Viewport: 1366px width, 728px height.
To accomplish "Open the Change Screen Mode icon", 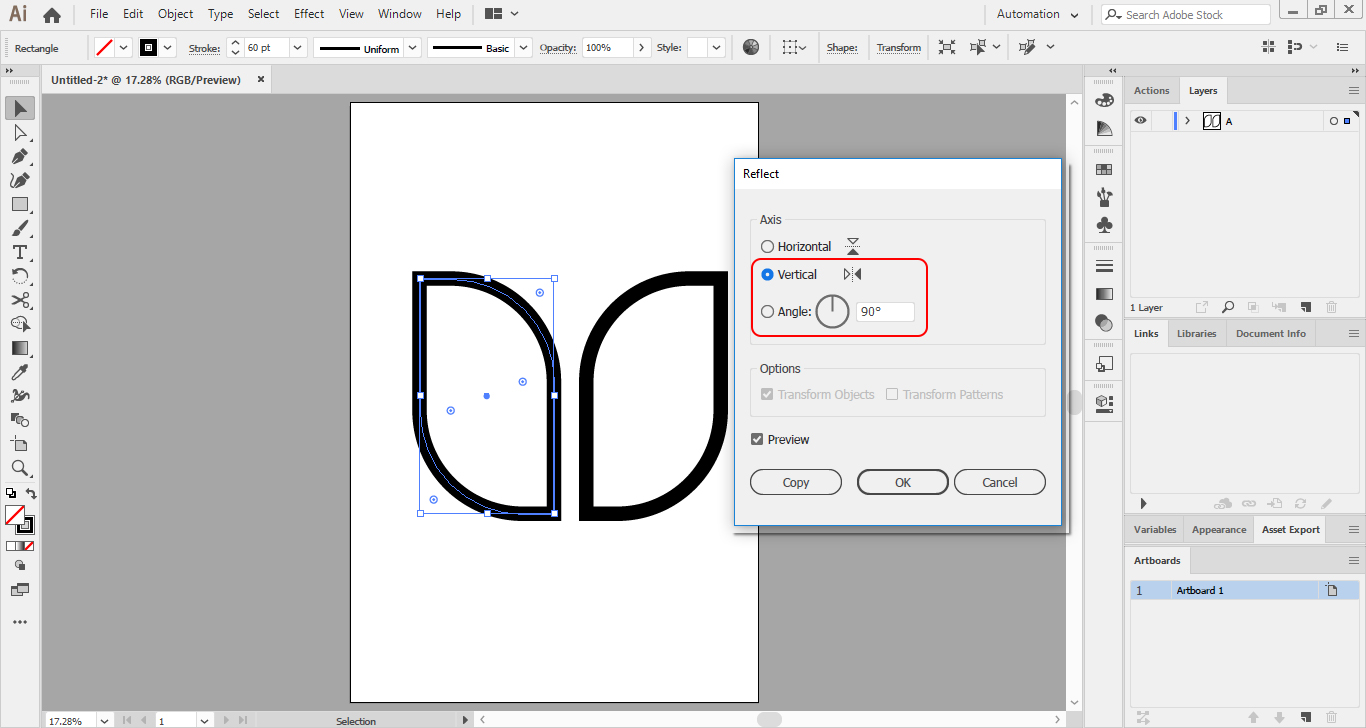I will coord(19,590).
